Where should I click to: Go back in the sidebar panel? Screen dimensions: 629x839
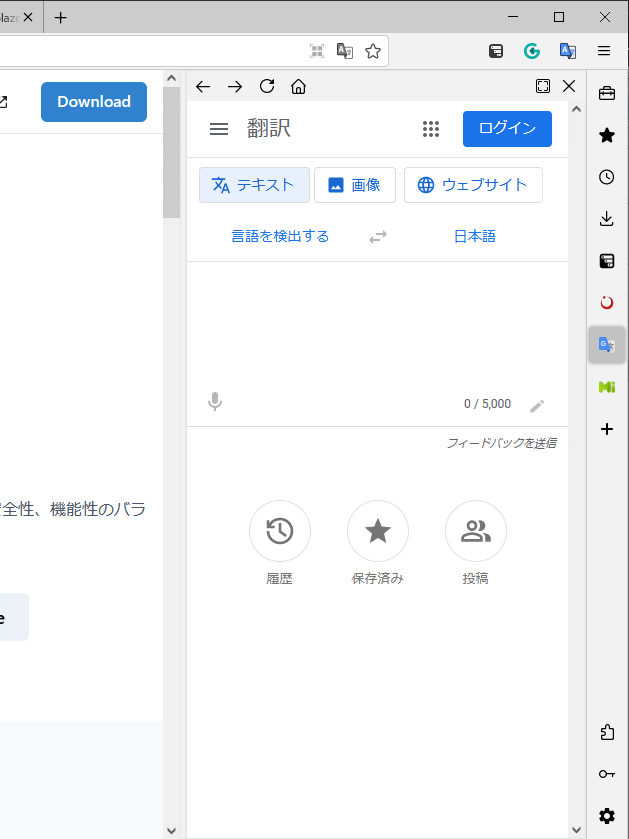tap(203, 86)
